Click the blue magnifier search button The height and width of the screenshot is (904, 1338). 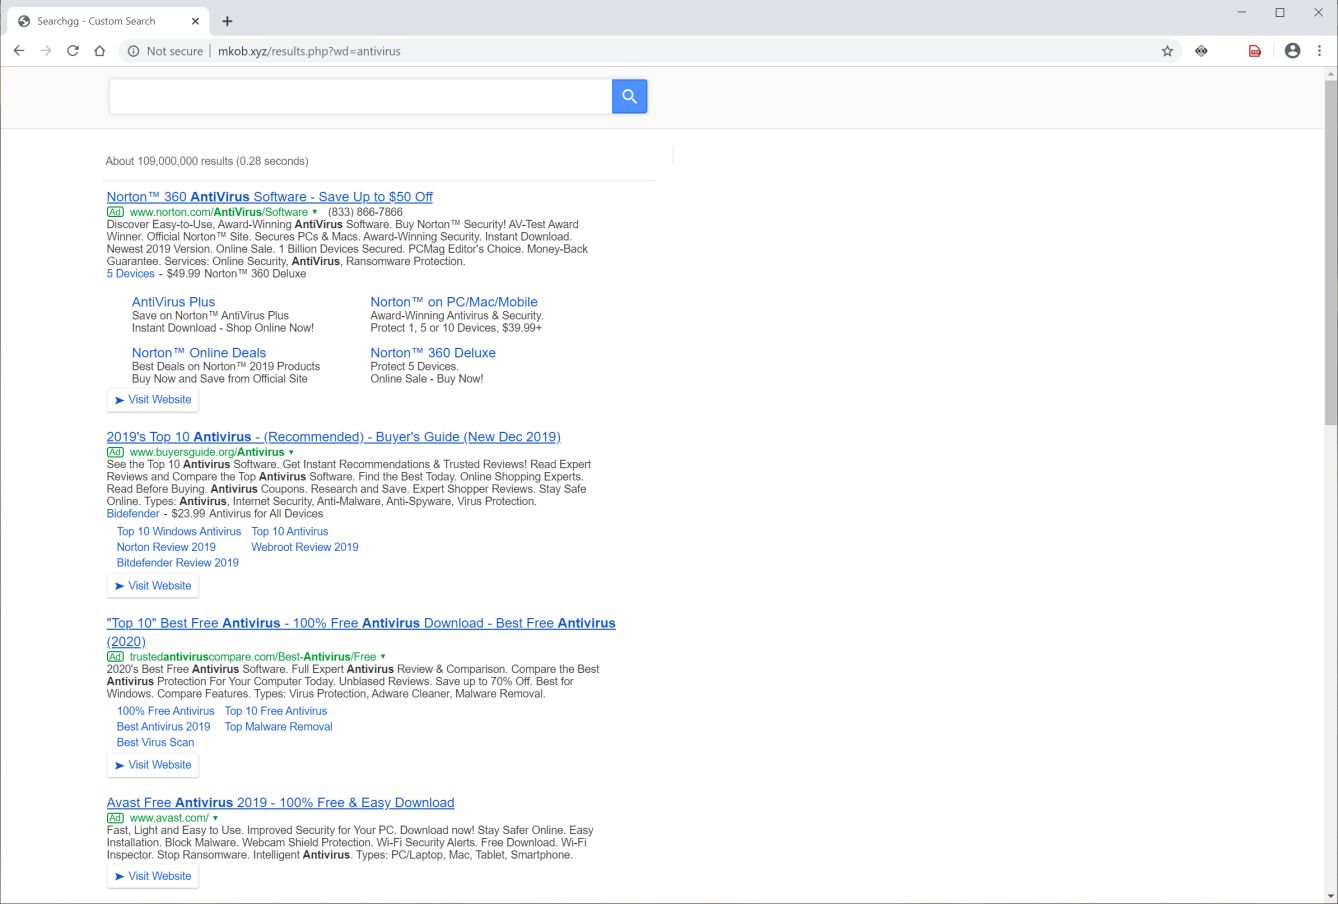629,96
